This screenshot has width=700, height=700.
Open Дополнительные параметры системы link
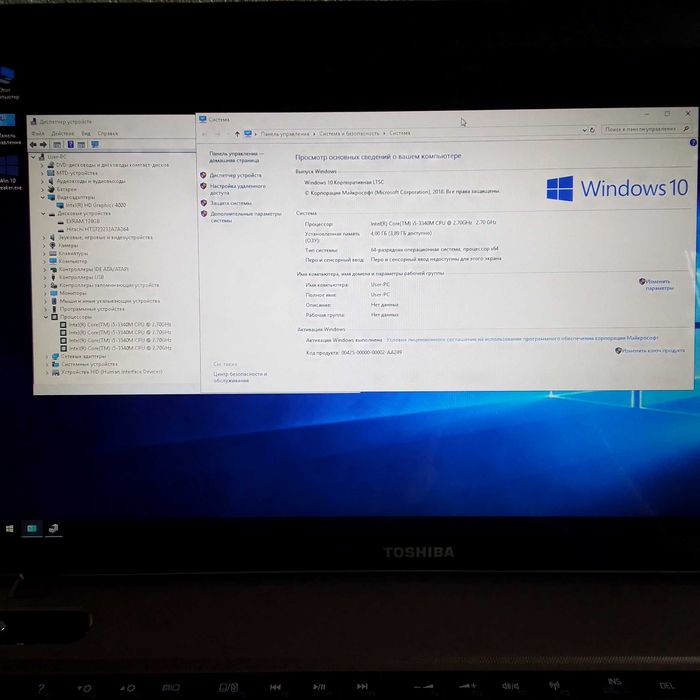pyautogui.click(x=246, y=217)
